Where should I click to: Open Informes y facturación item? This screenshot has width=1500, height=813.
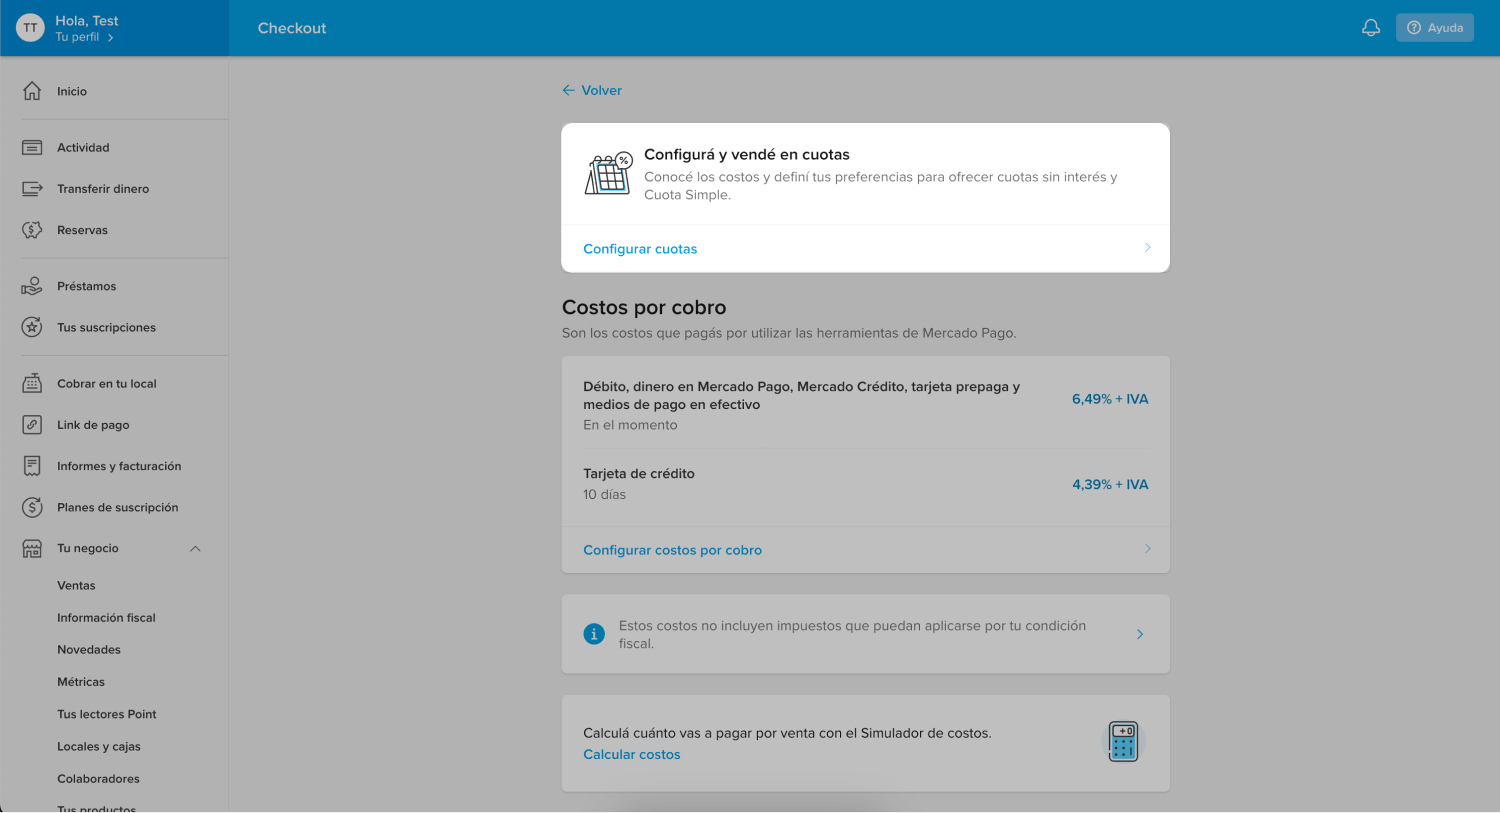119,466
